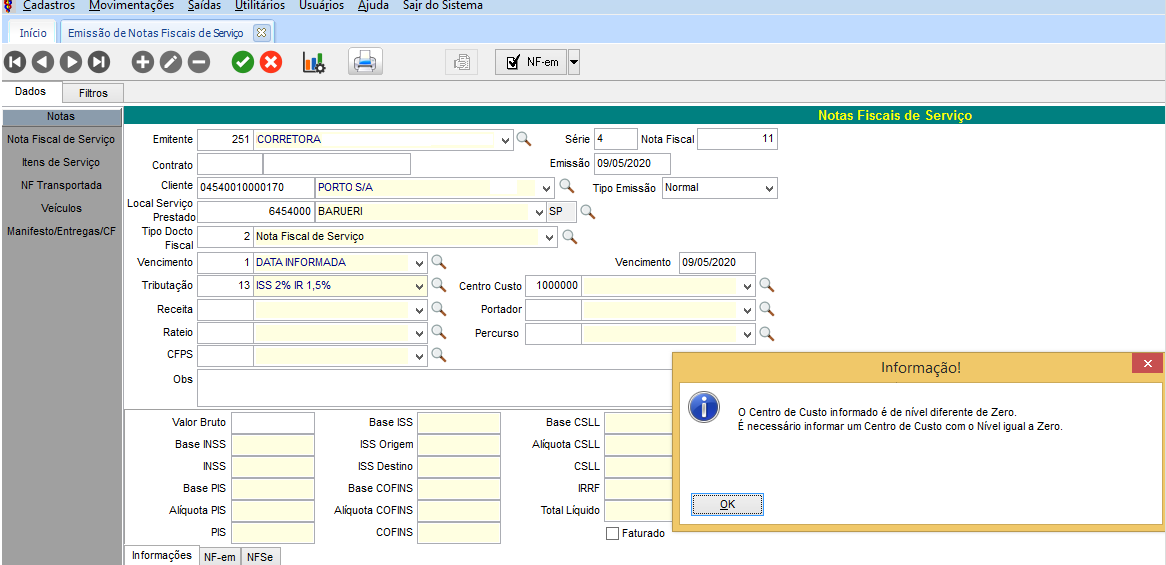Cancel changes with the red X icon

(x=271, y=62)
